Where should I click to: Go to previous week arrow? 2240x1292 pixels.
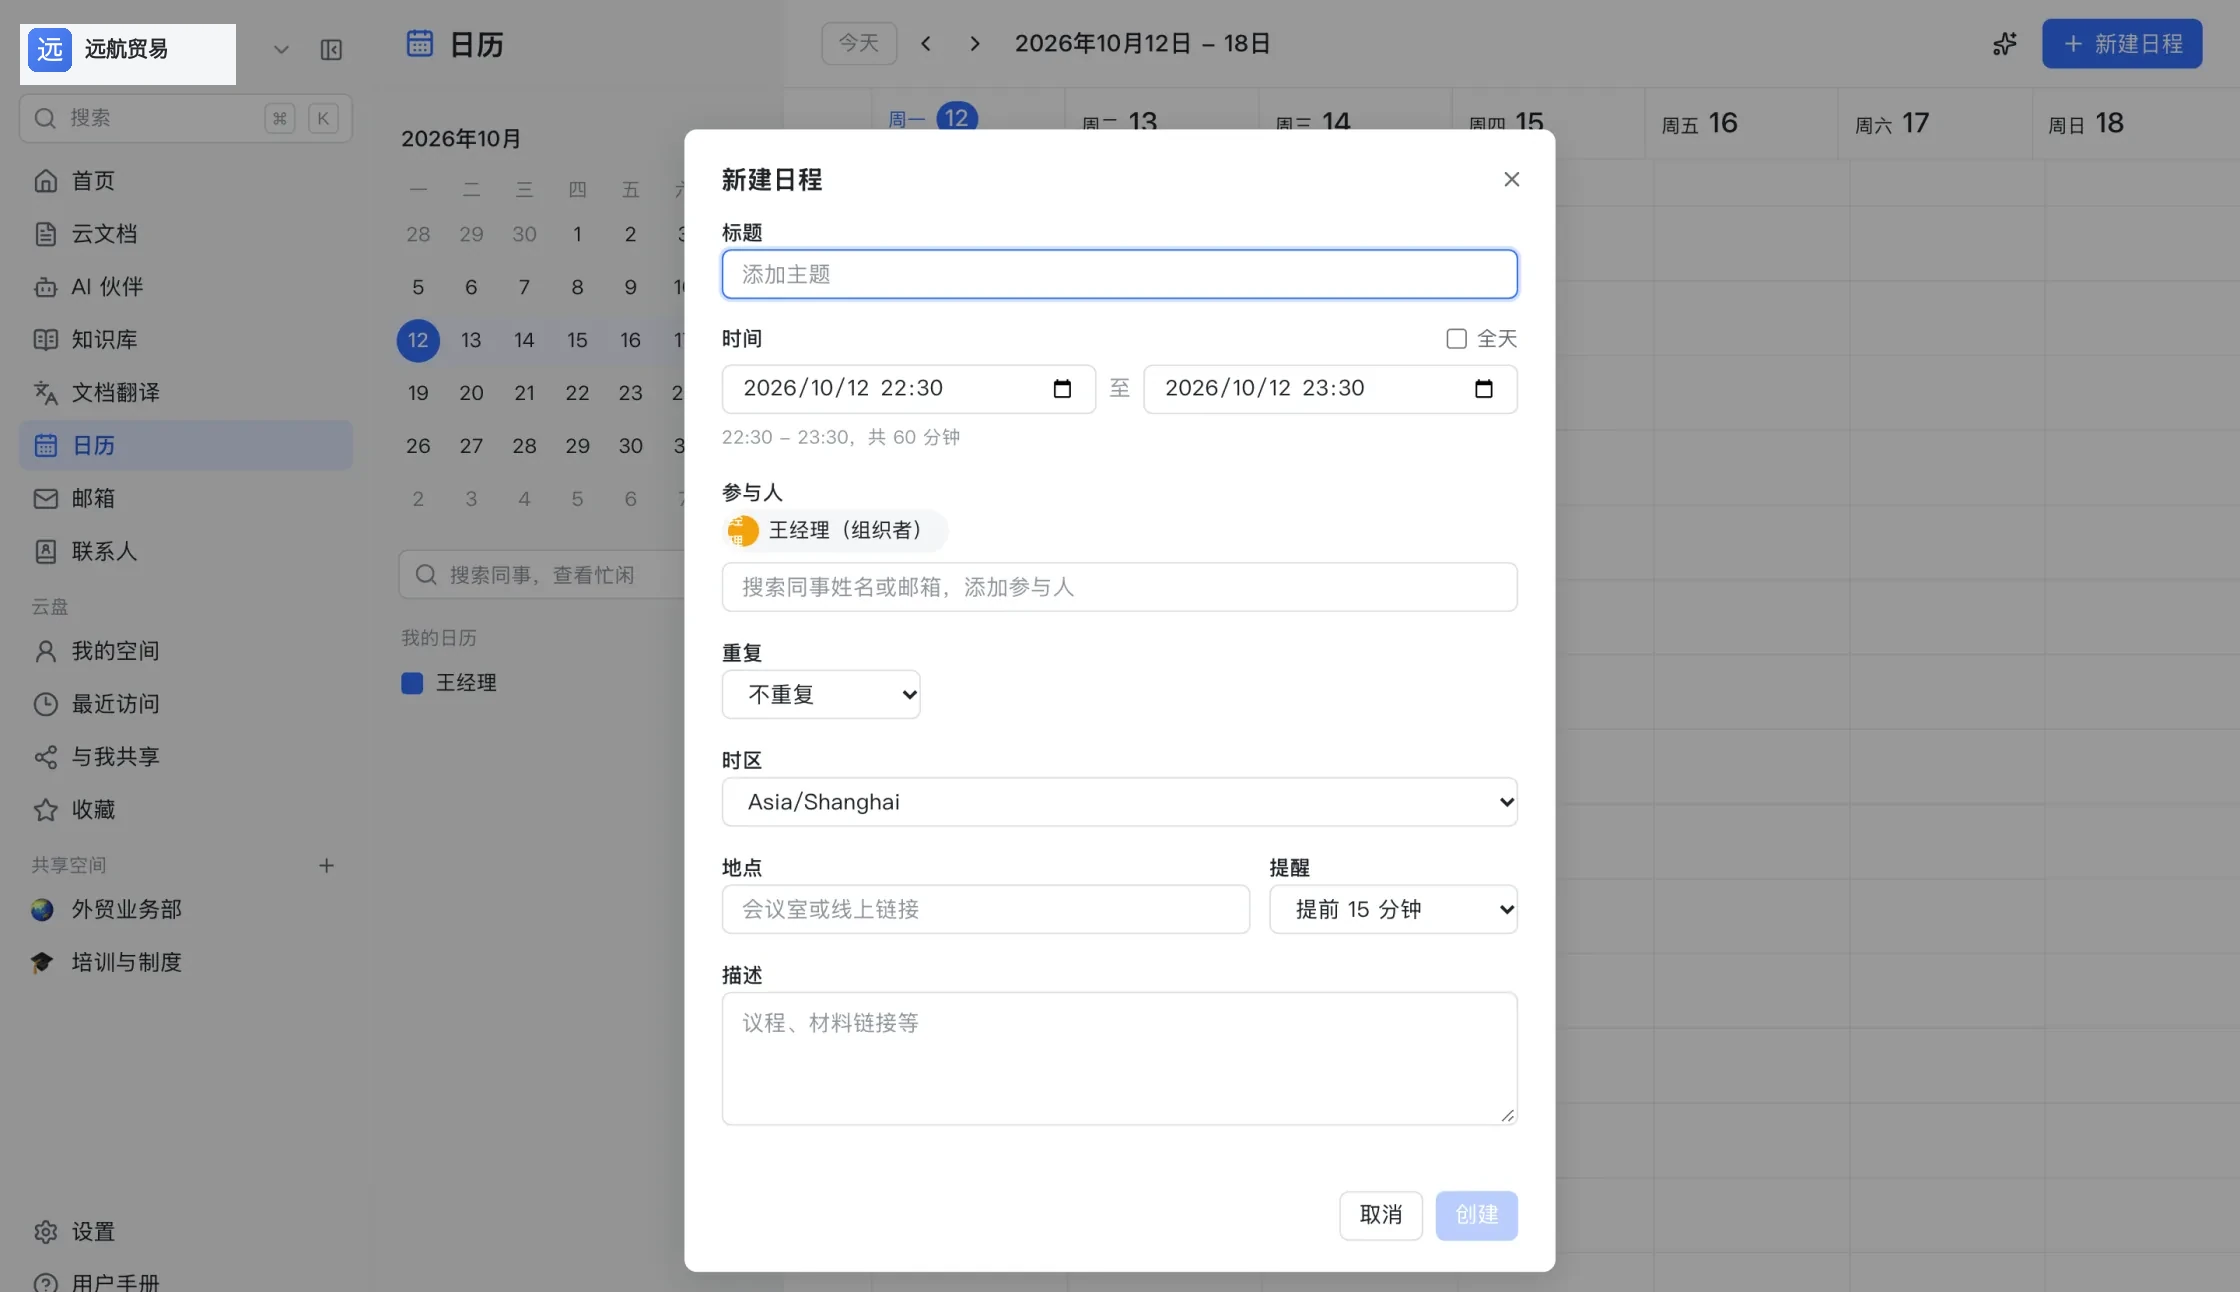point(926,44)
